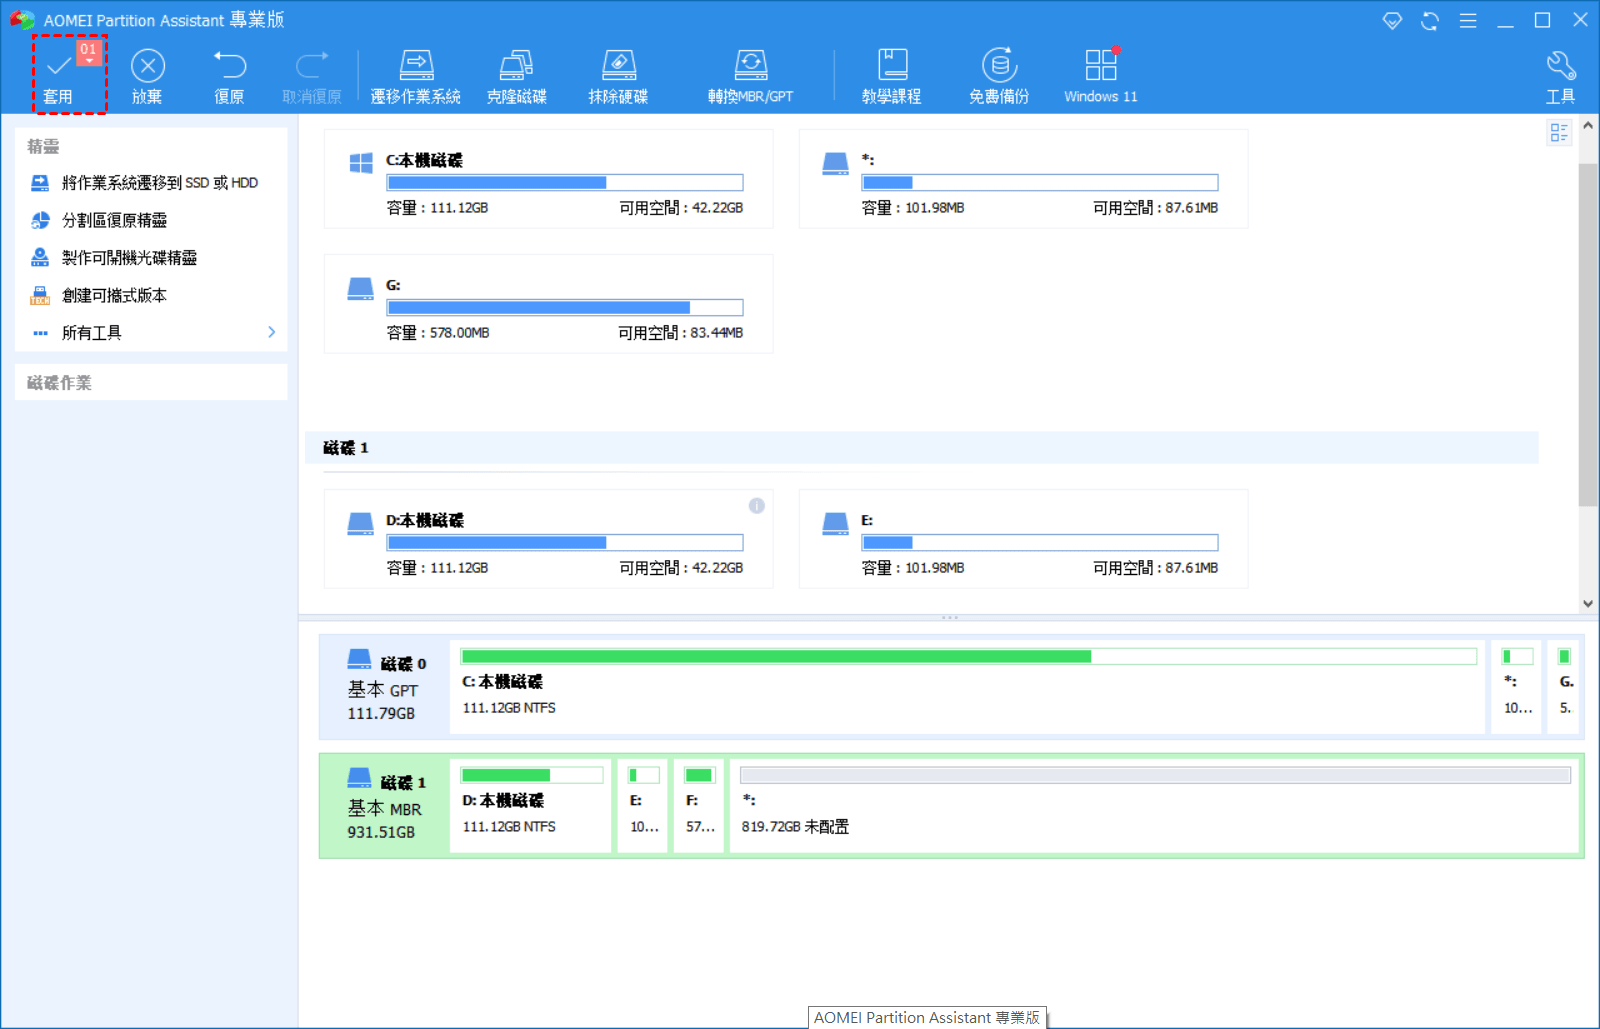Screen dimensions: 1600x1029
Task: Select D: 111.12GB NTFS block on 磁碟 1
Action: click(x=531, y=806)
